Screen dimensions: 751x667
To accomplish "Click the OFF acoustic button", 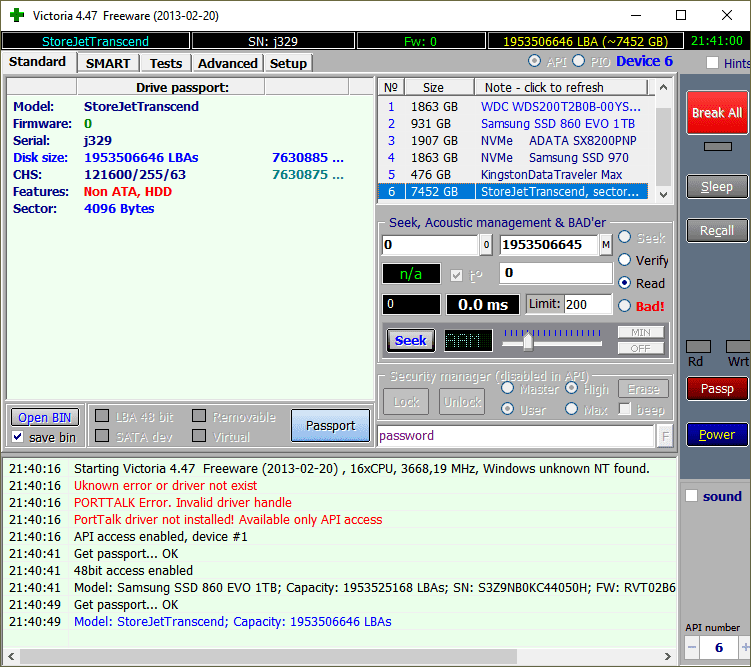I will pyautogui.click(x=641, y=348).
